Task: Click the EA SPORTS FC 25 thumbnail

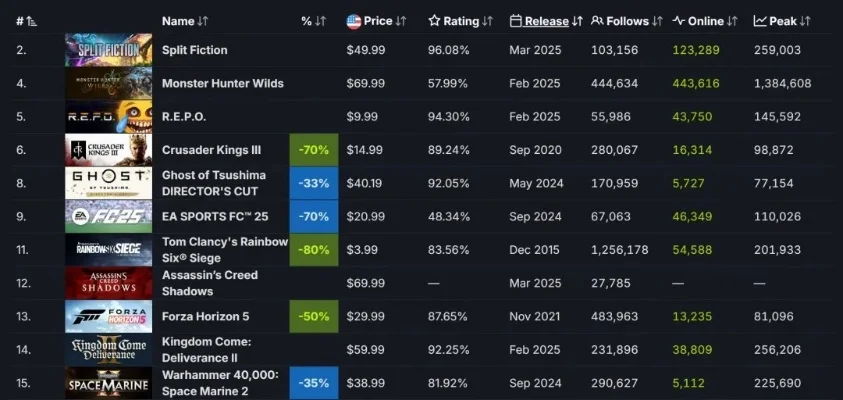Action: [108, 216]
